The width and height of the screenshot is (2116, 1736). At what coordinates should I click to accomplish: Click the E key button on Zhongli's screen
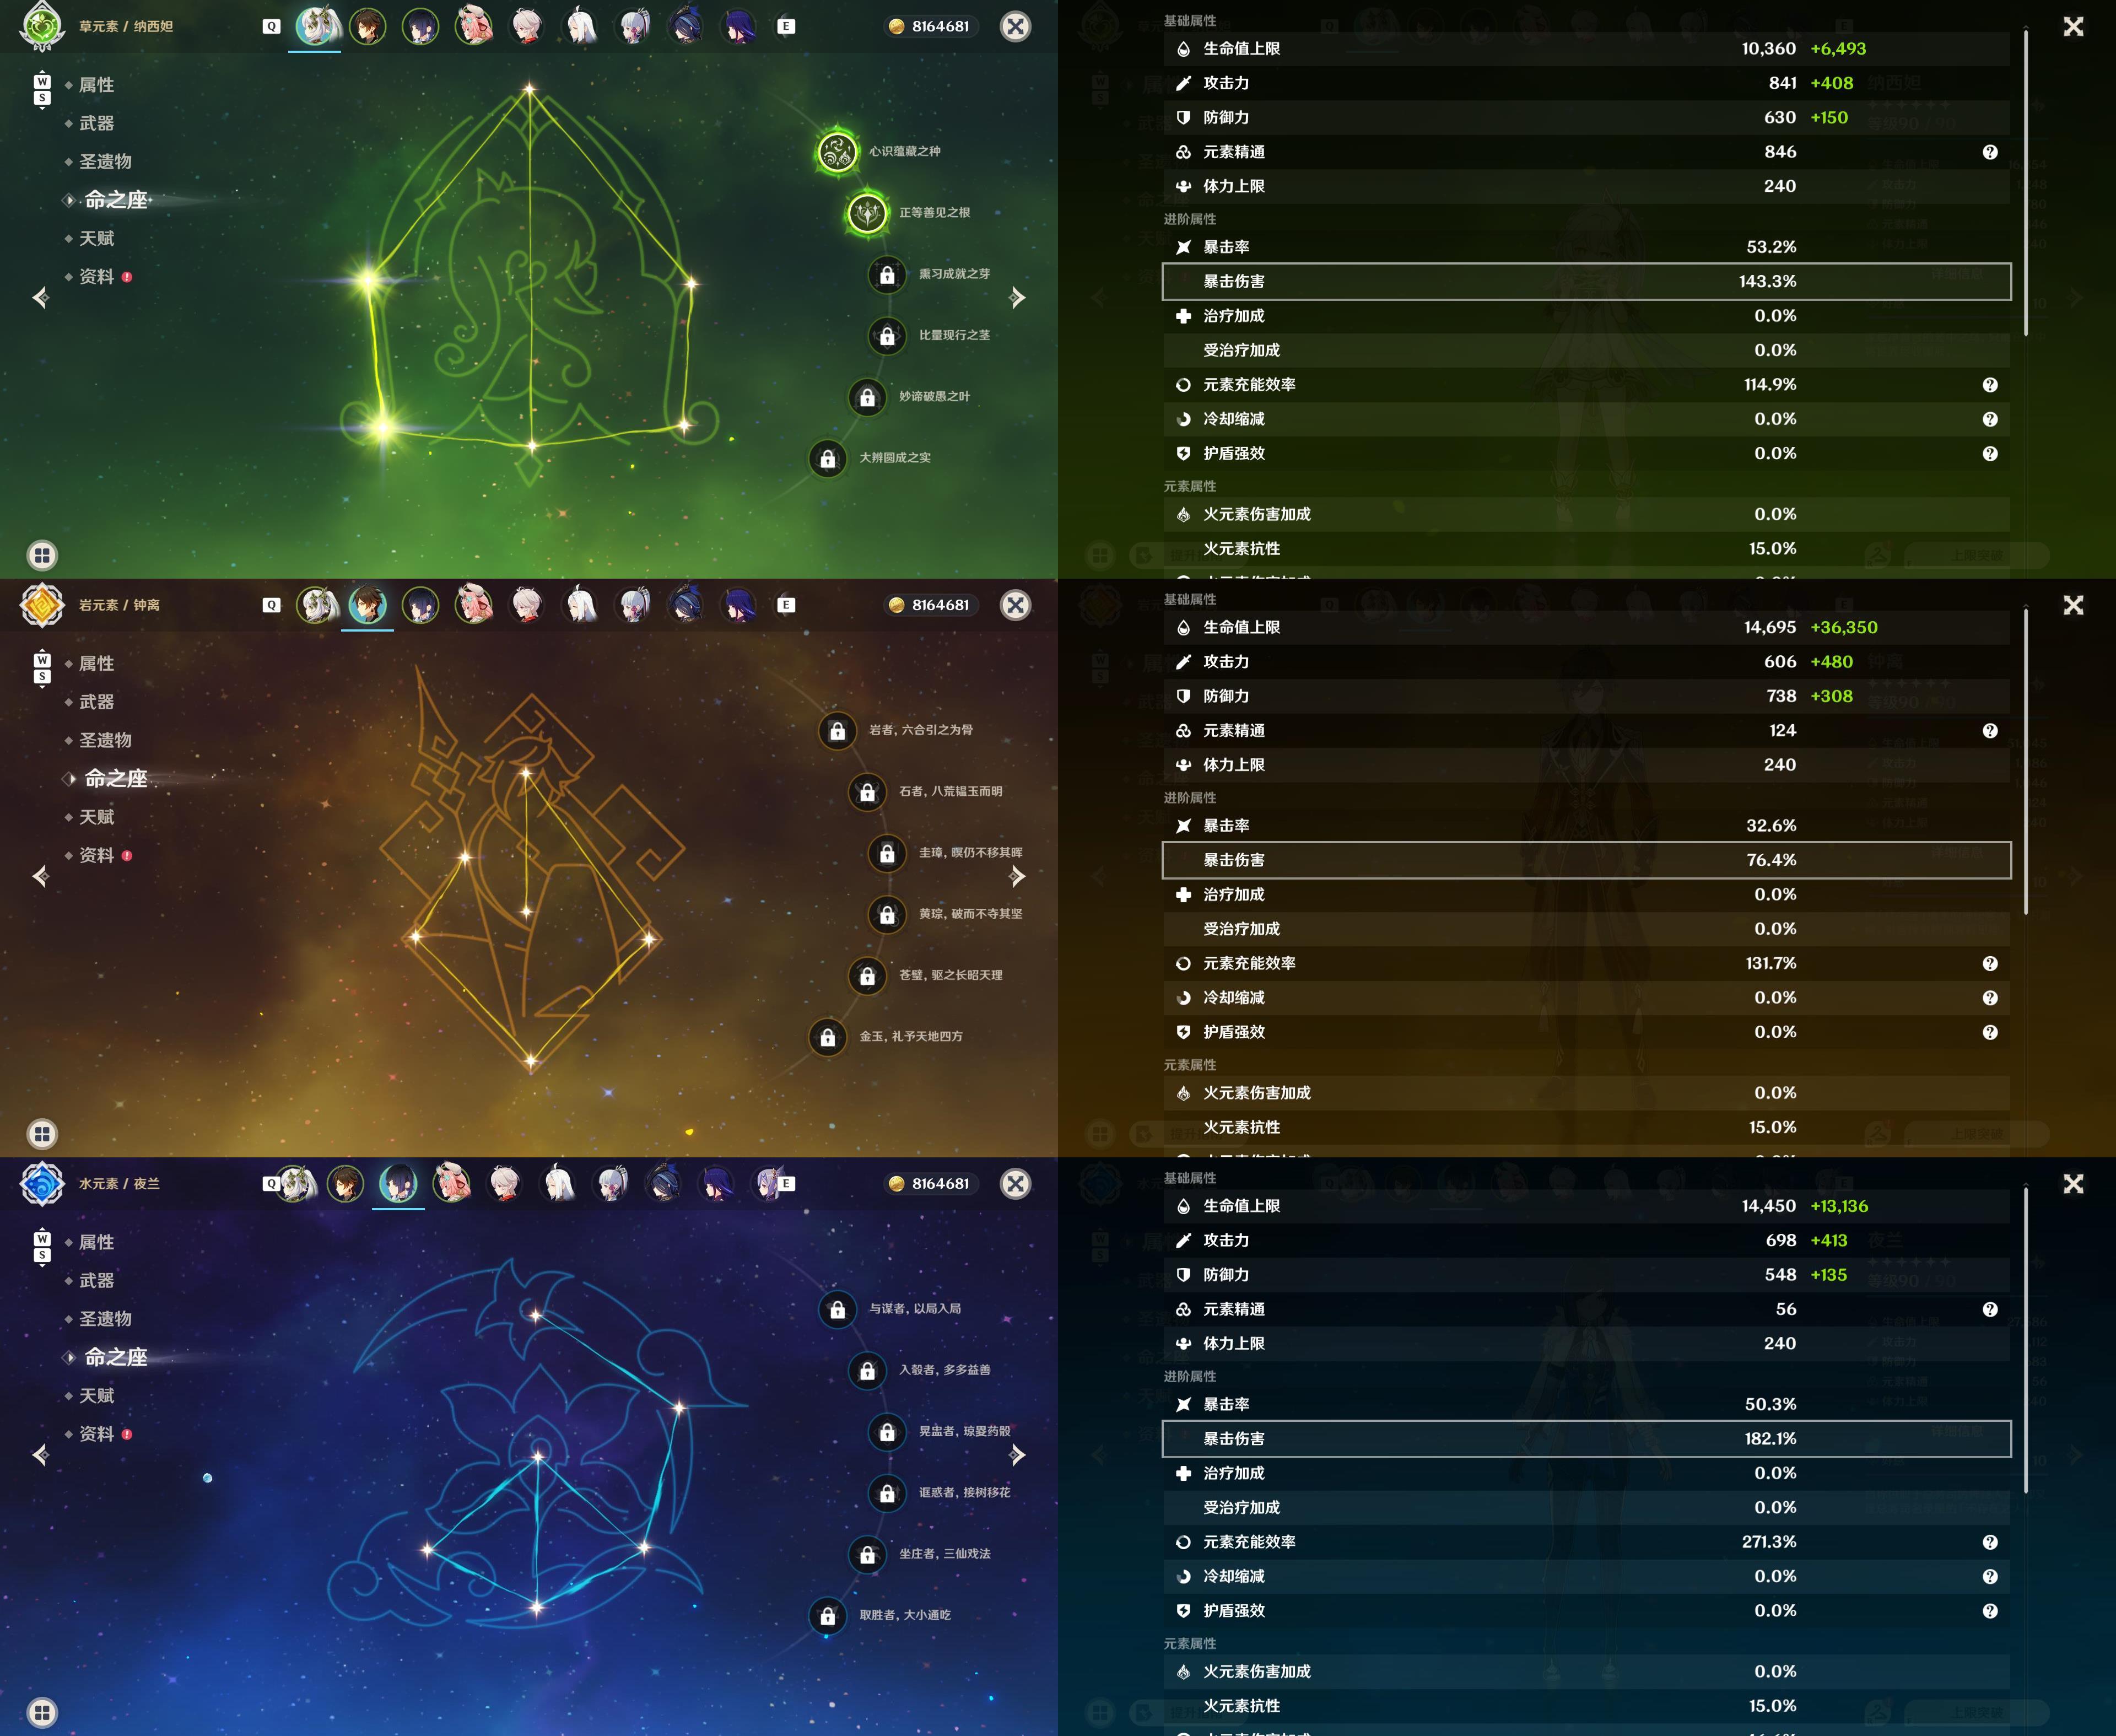787,605
